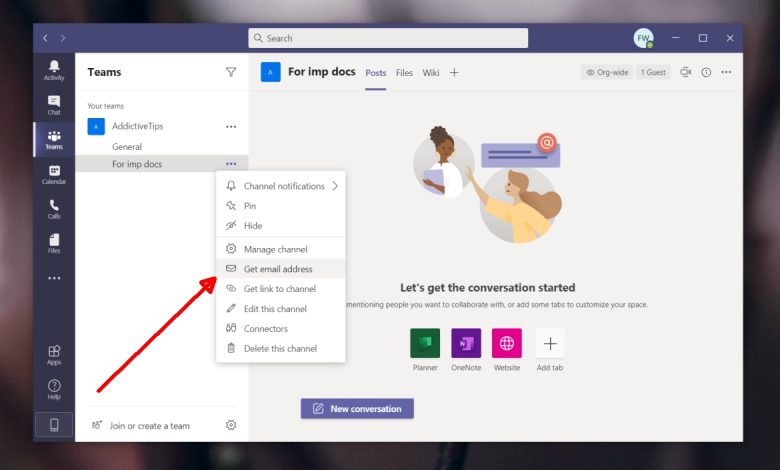The height and width of the screenshot is (470, 780).
Task: Show more apps via sidebar ellipsis
Action: point(54,278)
